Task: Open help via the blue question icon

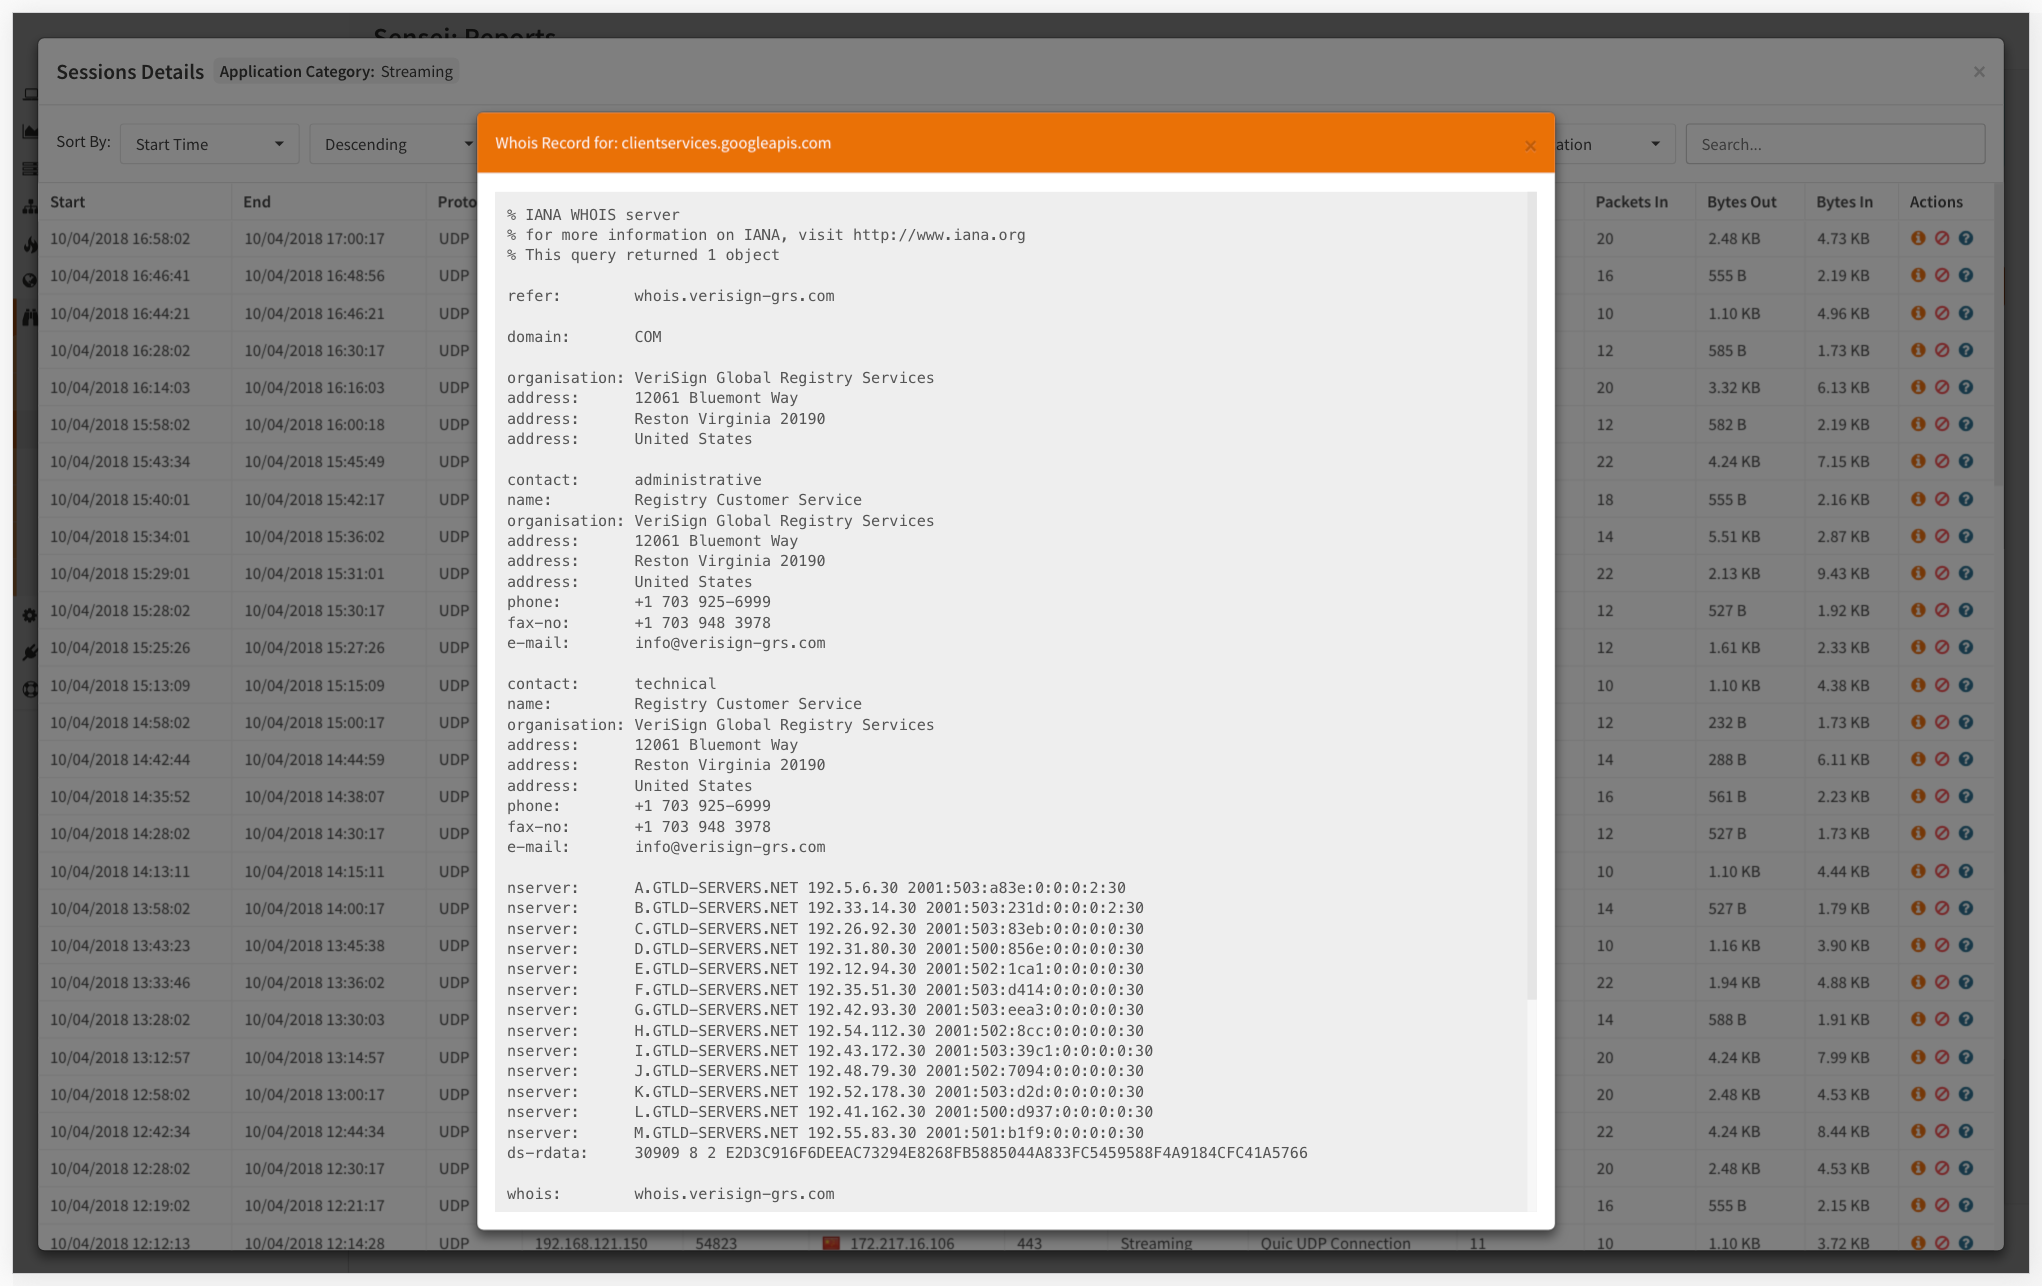Action: [x=1967, y=238]
